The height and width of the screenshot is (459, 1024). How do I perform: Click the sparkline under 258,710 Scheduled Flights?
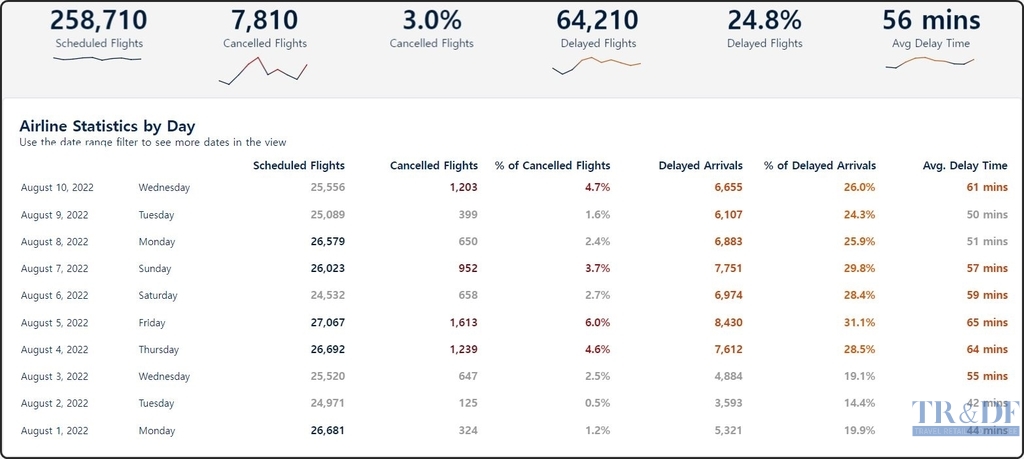point(98,59)
